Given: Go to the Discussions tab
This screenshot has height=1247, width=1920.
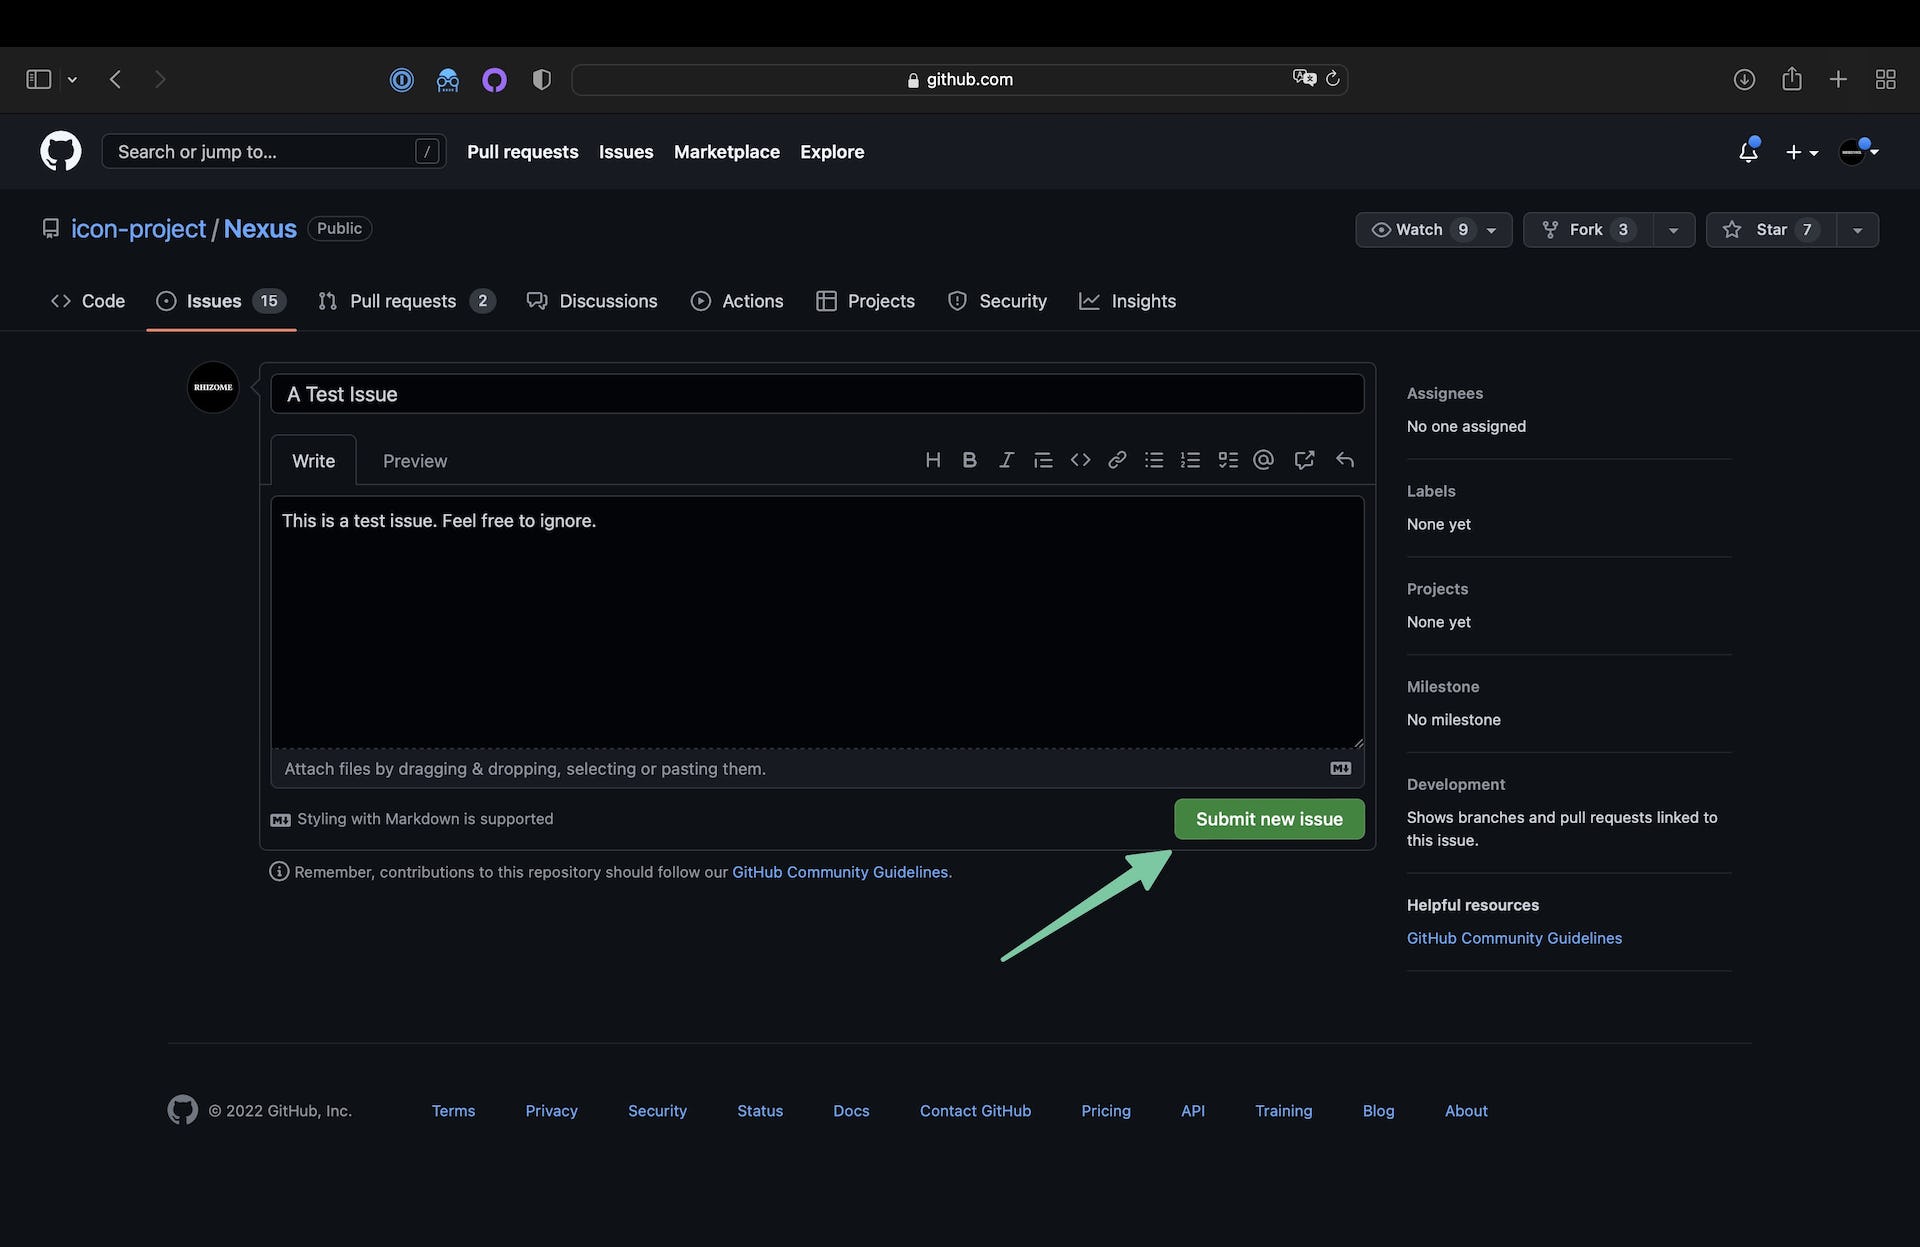Looking at the screenshot, I should click(592, 301).
